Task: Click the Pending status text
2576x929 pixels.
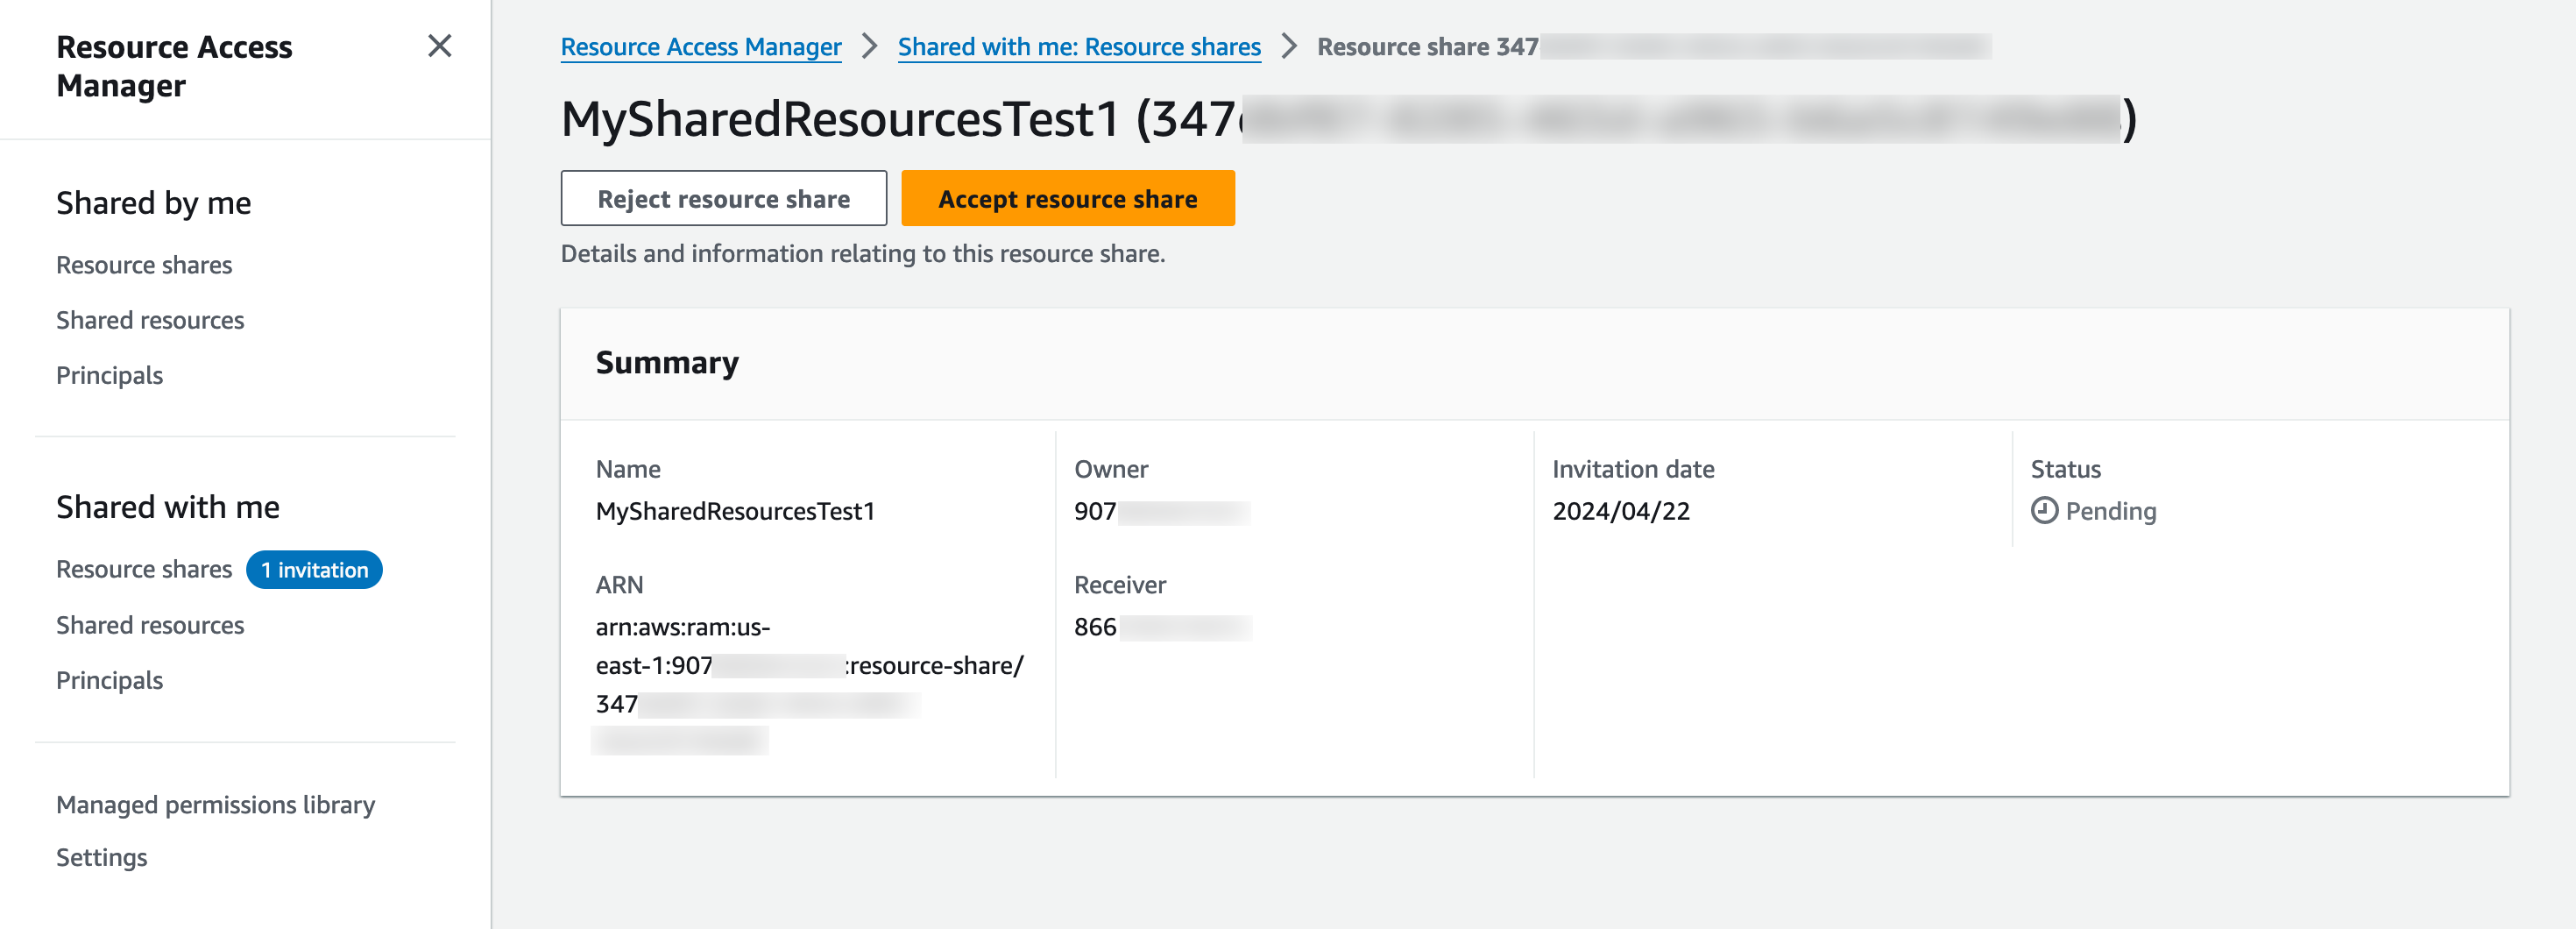Action: pos(2111,511)
